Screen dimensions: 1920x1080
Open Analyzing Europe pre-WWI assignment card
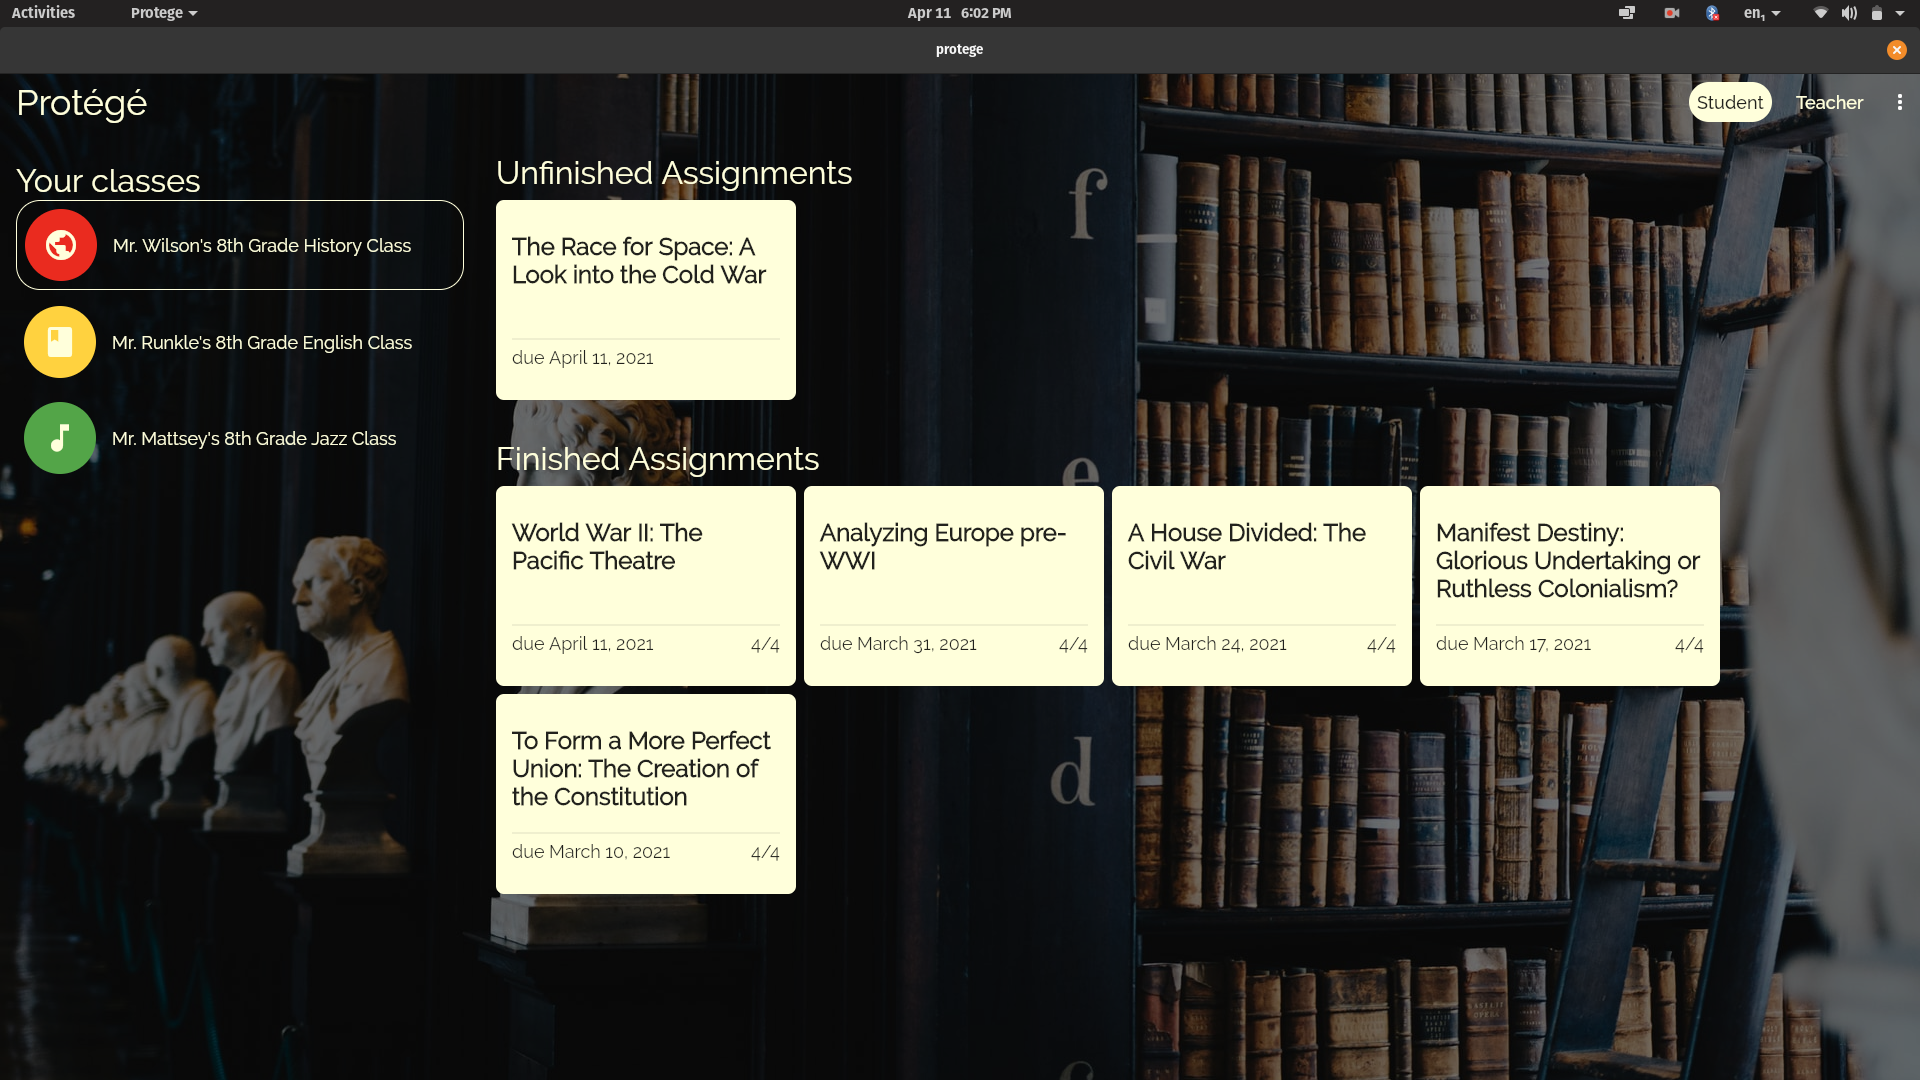(953, 585)
